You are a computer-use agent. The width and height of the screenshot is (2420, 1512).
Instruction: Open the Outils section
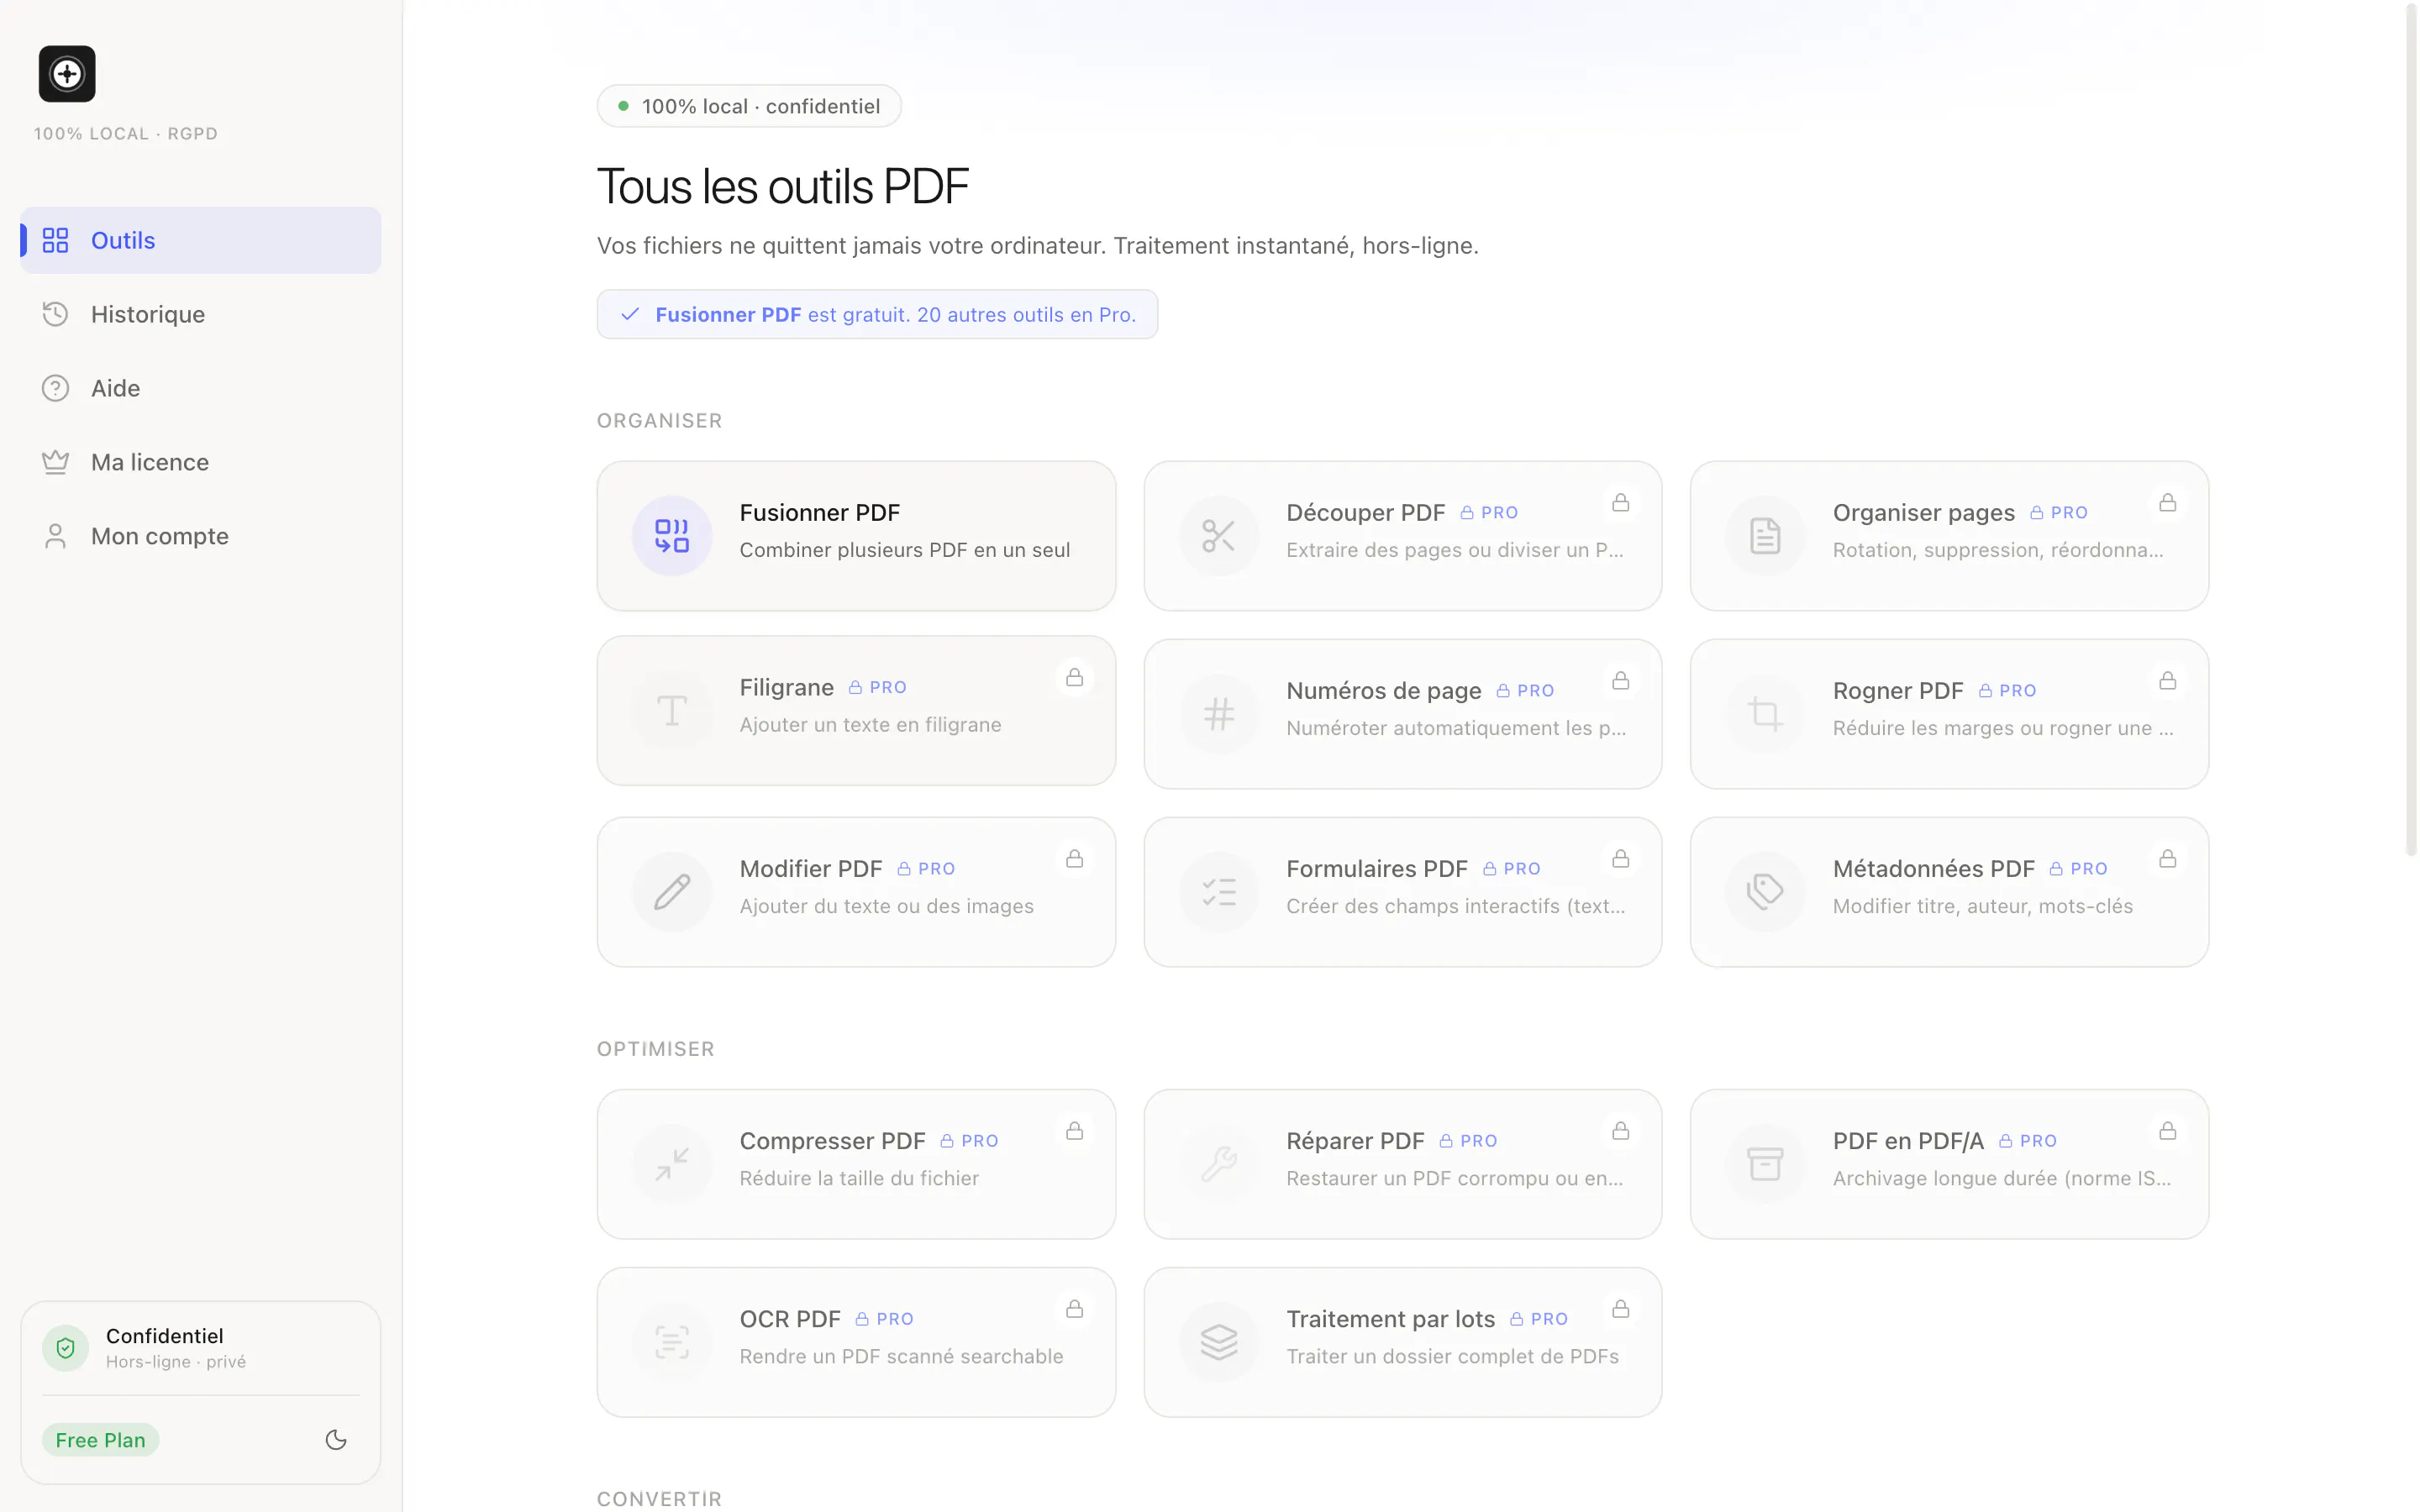(x=201, y=240)
